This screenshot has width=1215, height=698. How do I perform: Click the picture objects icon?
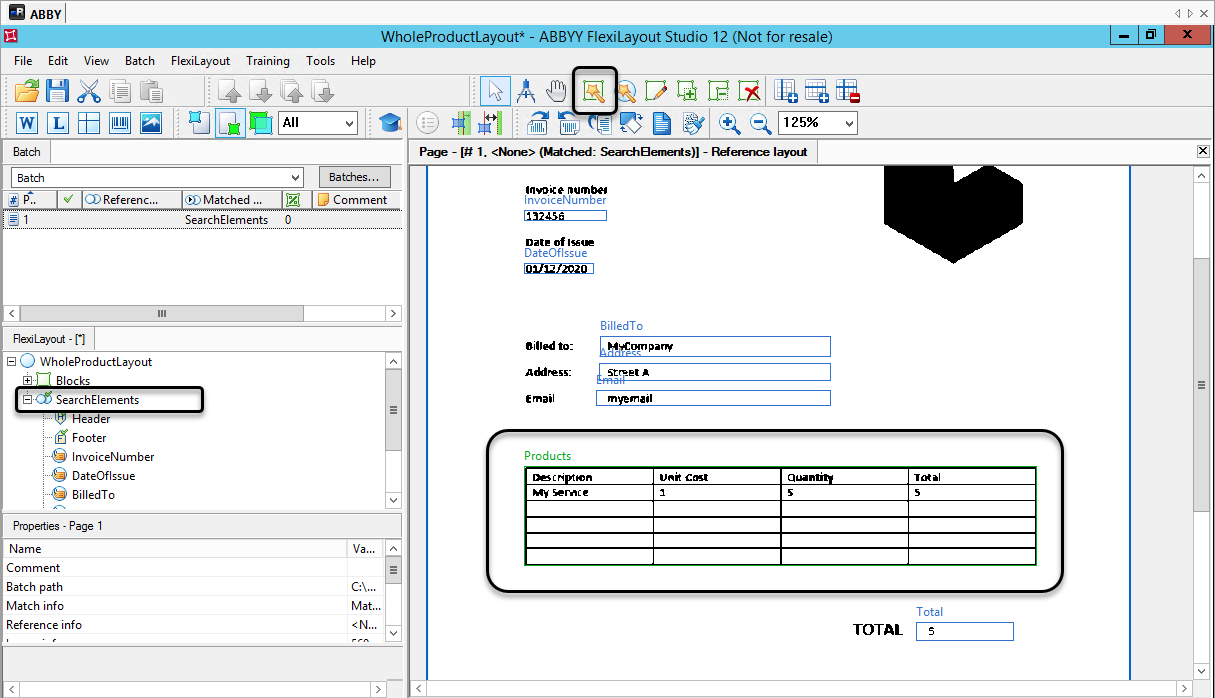pyautogui.click(x=151, y=123)
